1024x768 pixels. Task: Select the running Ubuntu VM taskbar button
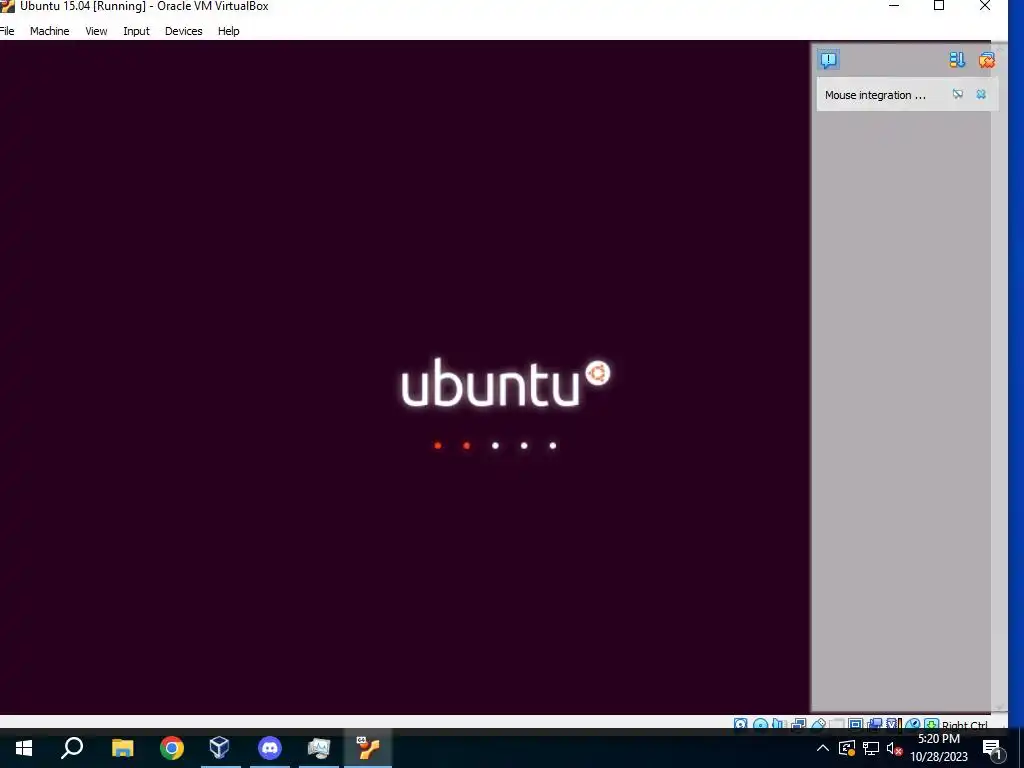[368, 748]
